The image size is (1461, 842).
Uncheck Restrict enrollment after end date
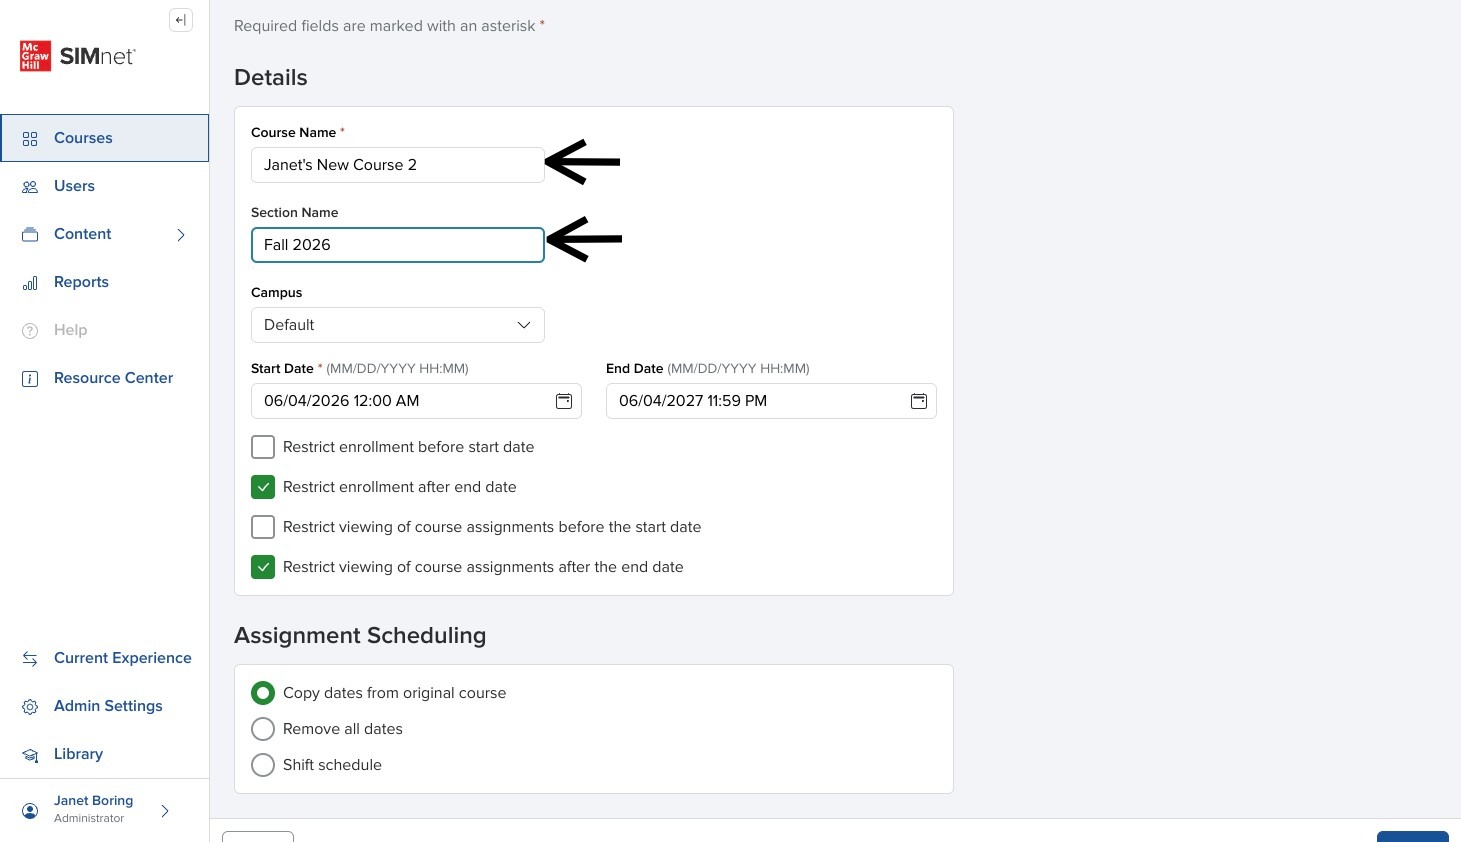click(263, 487)
